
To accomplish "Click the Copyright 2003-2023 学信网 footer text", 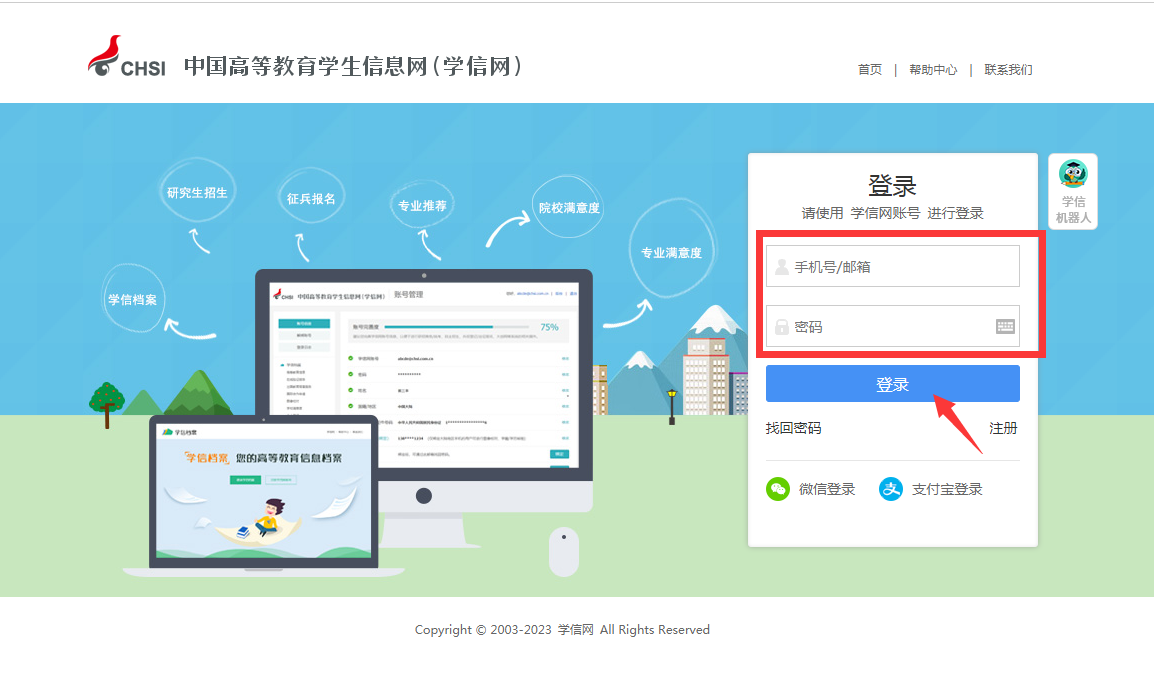I will click(x=562, y=630).
